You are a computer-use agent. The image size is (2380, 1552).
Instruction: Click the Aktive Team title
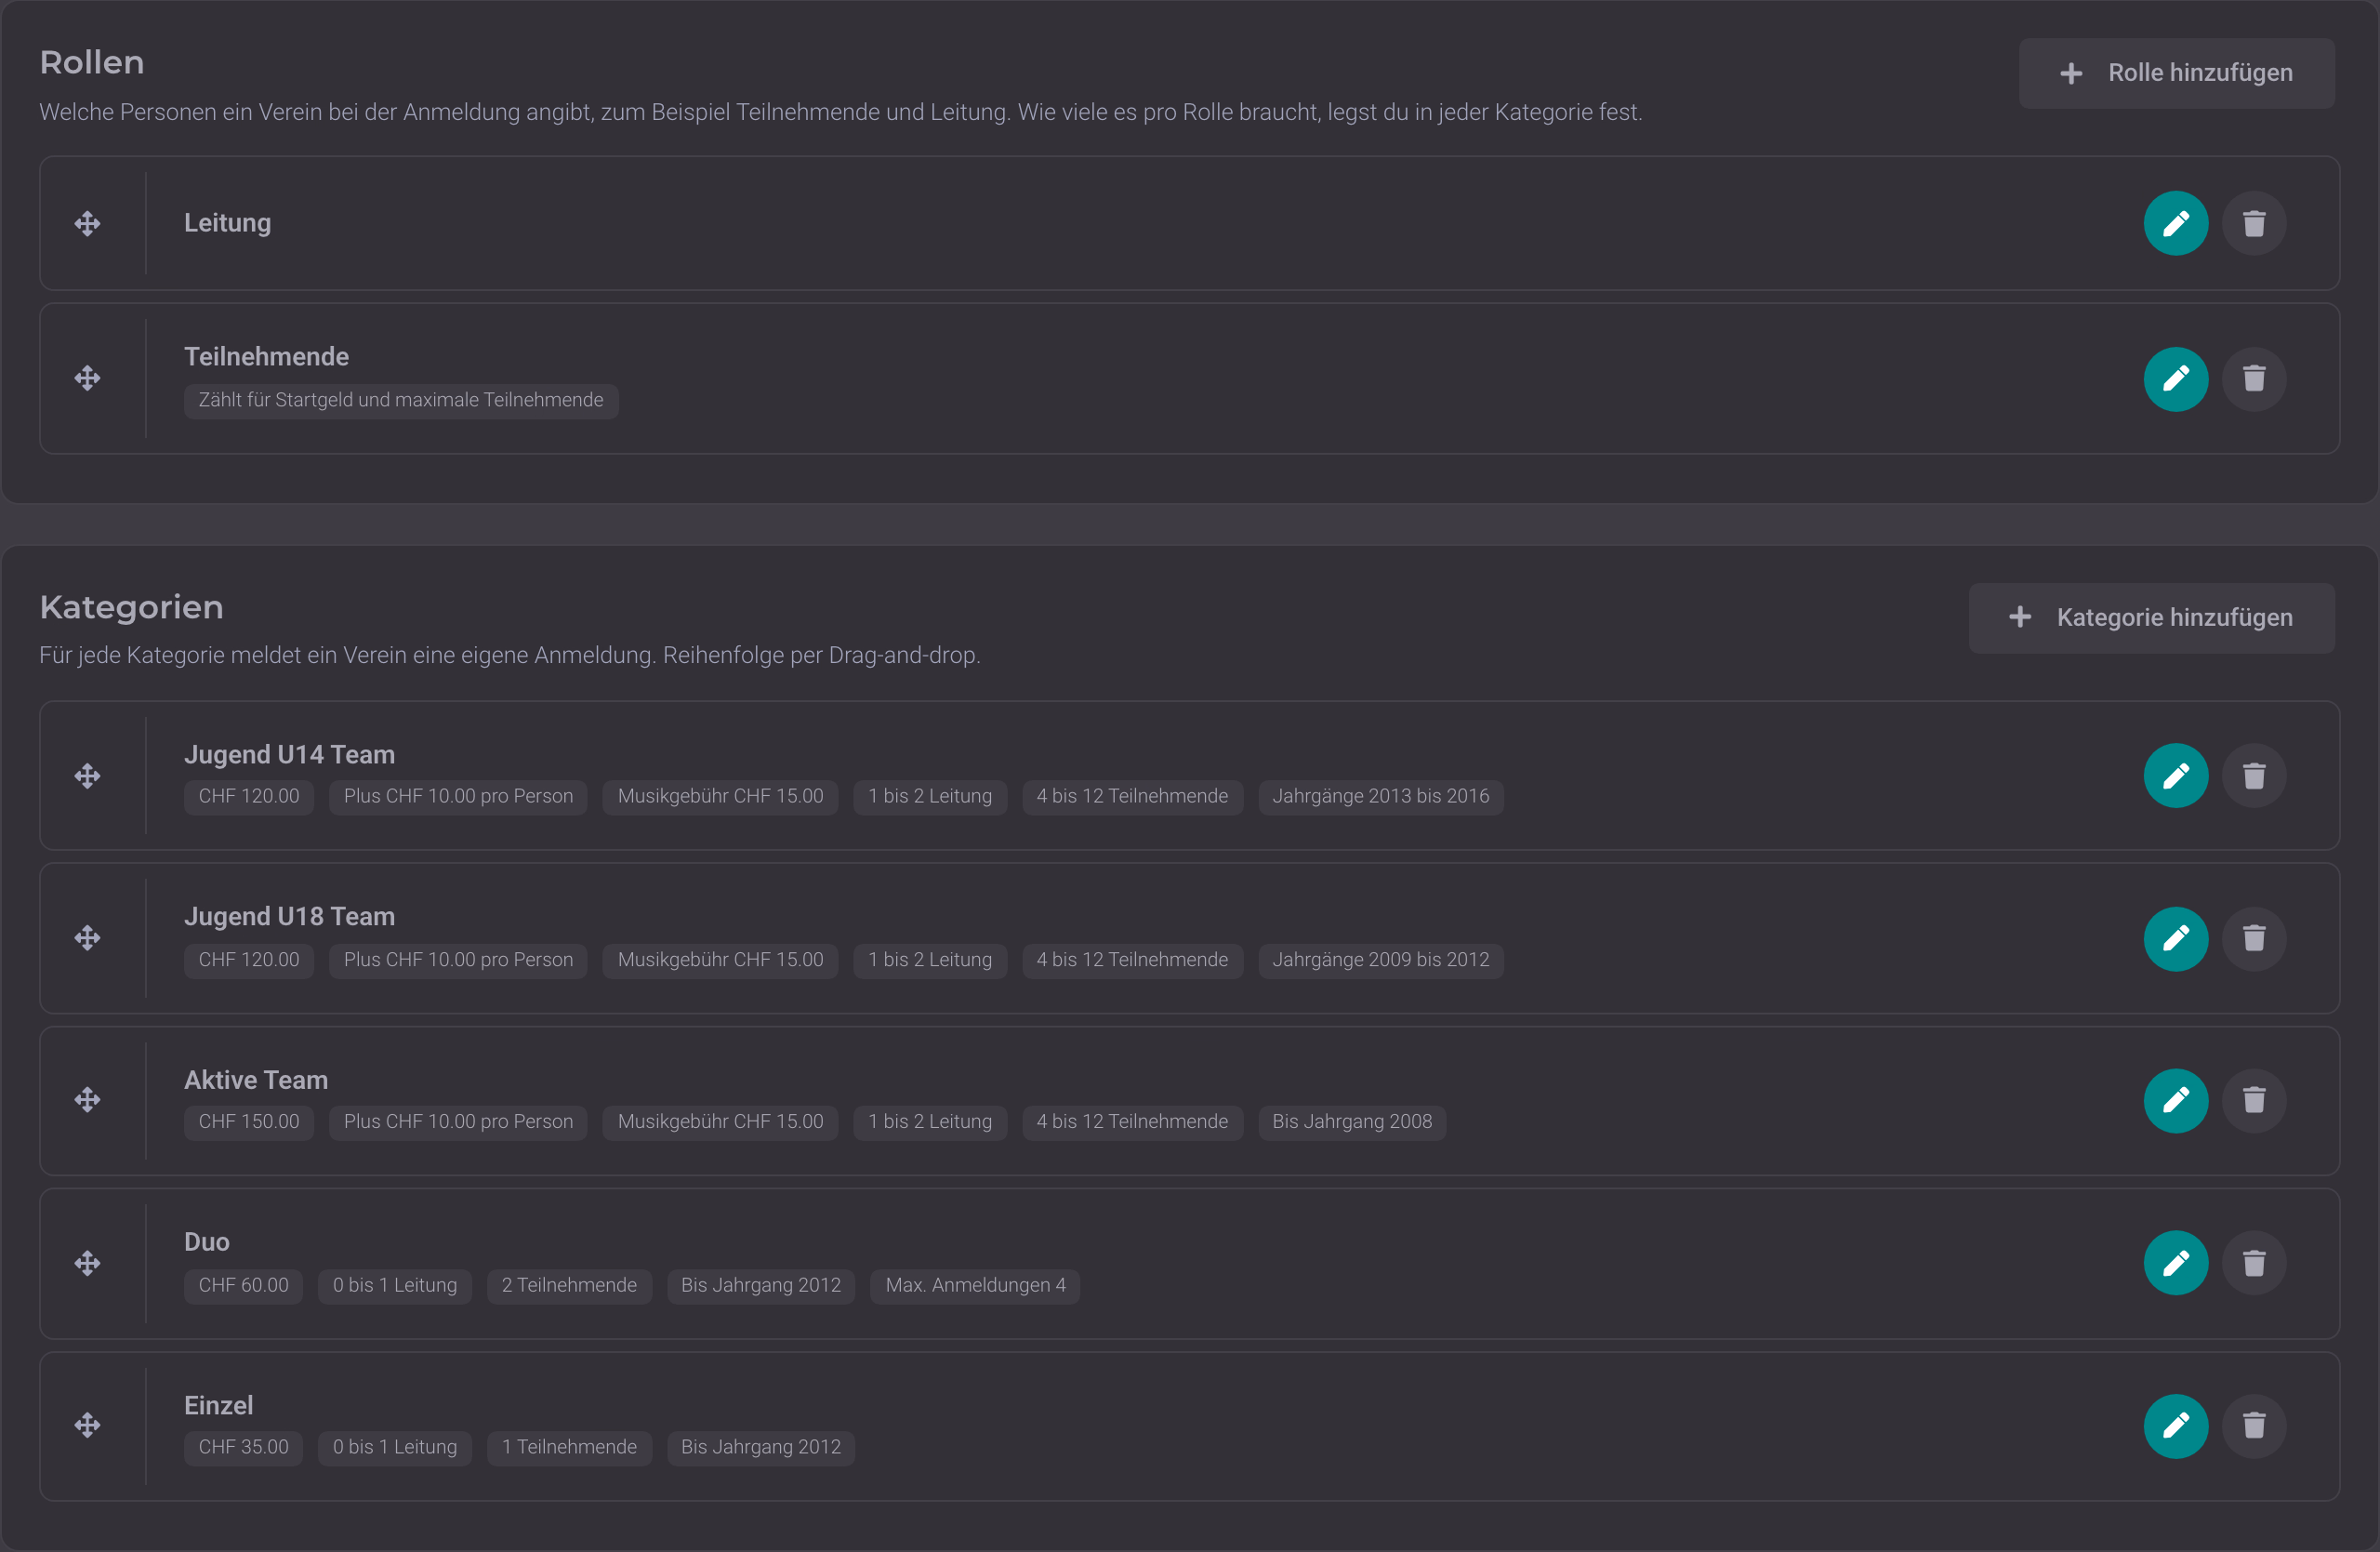point(256,1080)
